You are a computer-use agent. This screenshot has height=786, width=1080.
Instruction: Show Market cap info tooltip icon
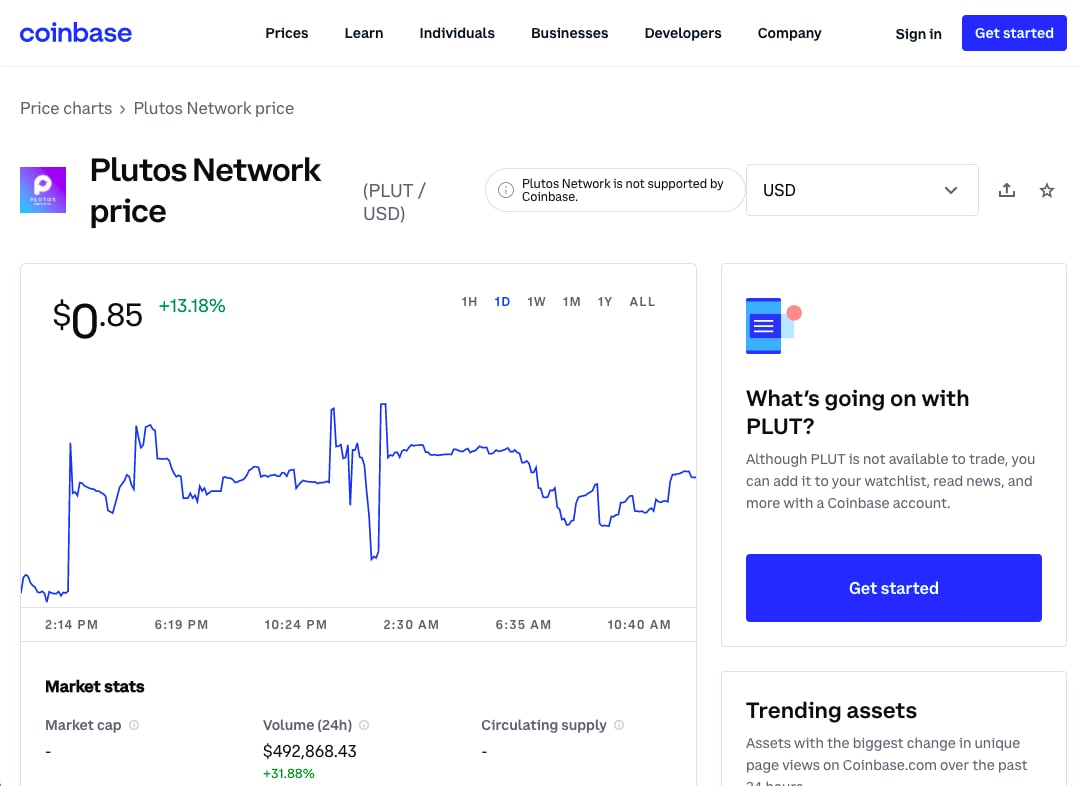click(134, 725)
